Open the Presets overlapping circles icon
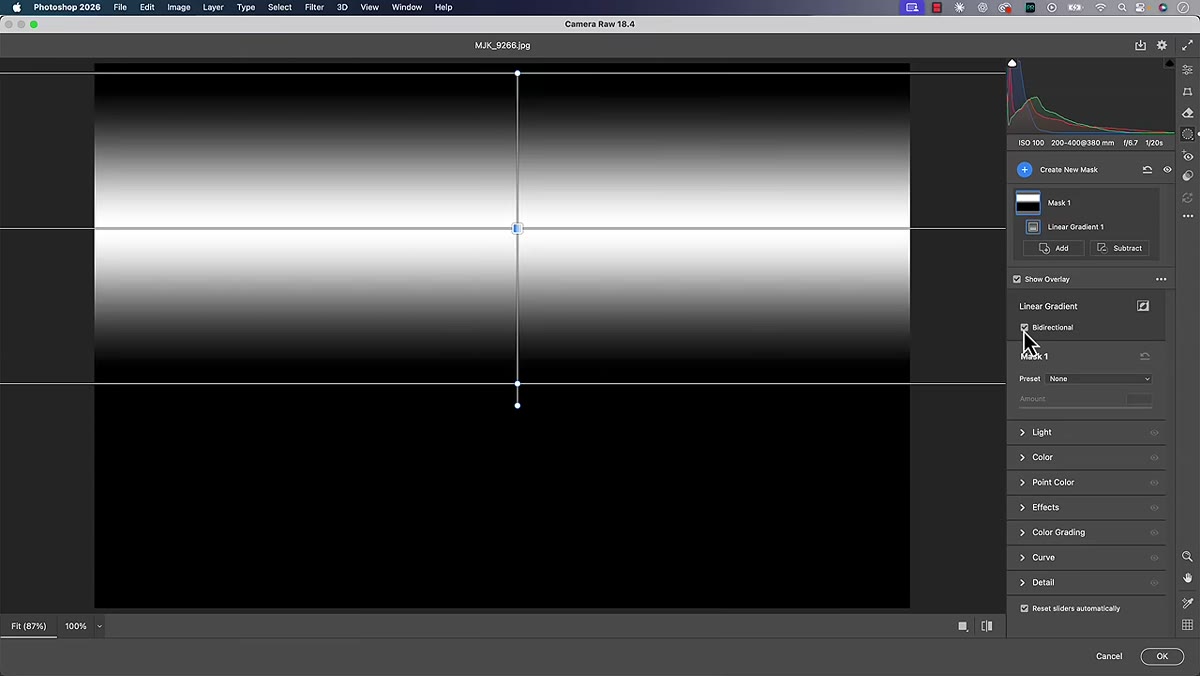Screen dimensions: 1200x676 pyautogui.click(x=1187, y=176)
